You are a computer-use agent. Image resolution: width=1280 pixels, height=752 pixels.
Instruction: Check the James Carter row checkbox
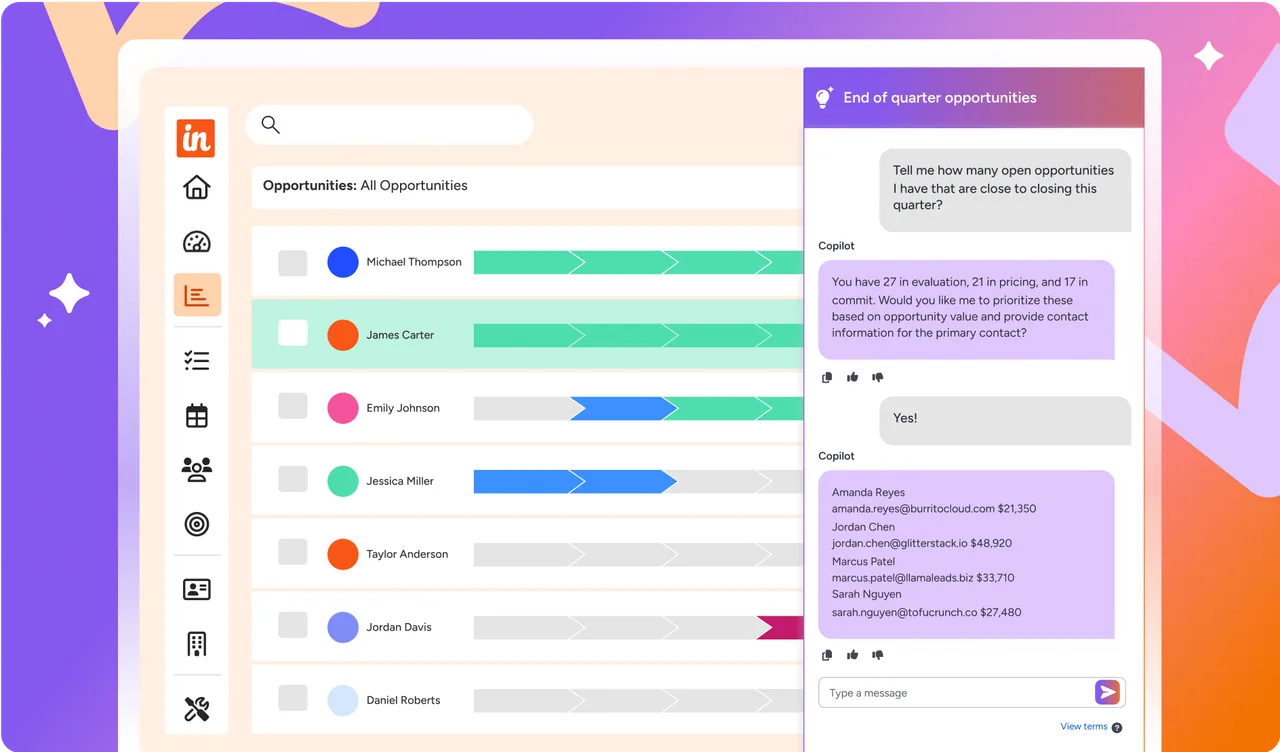(293, 333)
